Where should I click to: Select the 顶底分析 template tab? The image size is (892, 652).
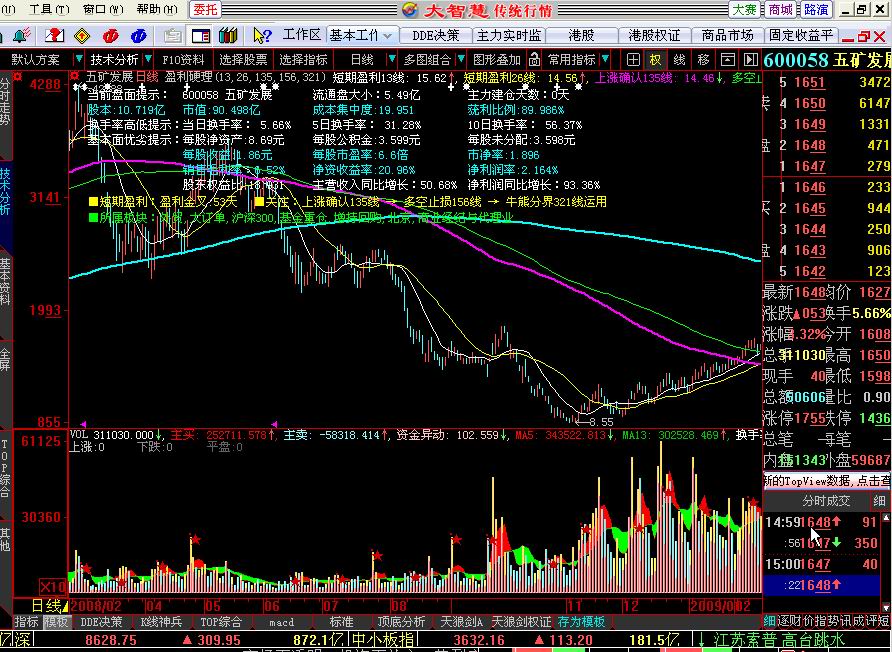coord(401,622)
